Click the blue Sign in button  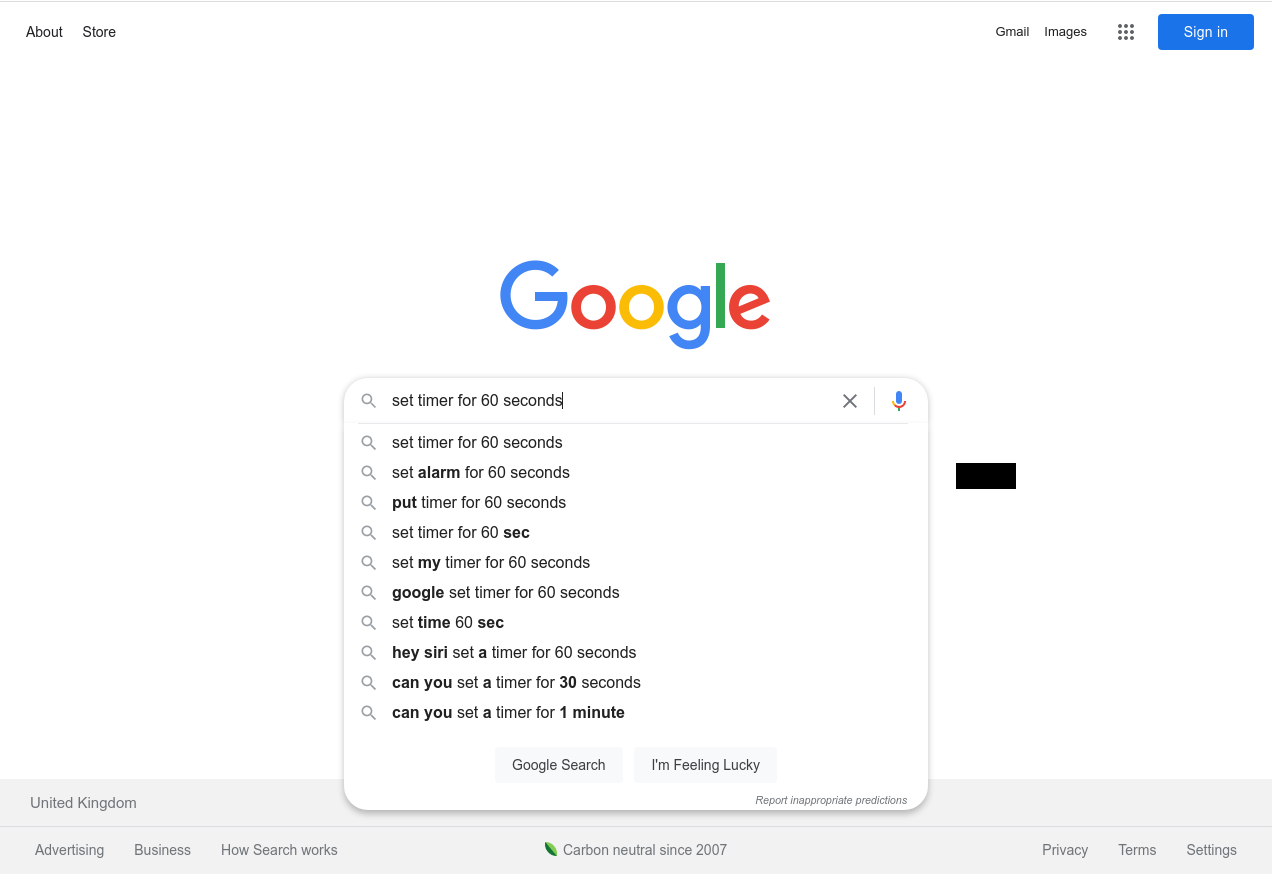click(1206, 32)
